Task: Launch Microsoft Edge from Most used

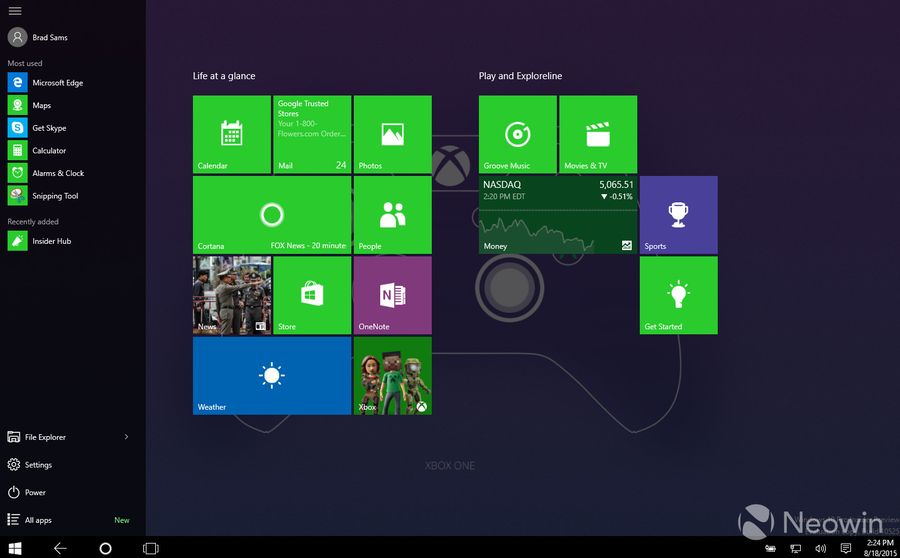Action: [46, 83]
